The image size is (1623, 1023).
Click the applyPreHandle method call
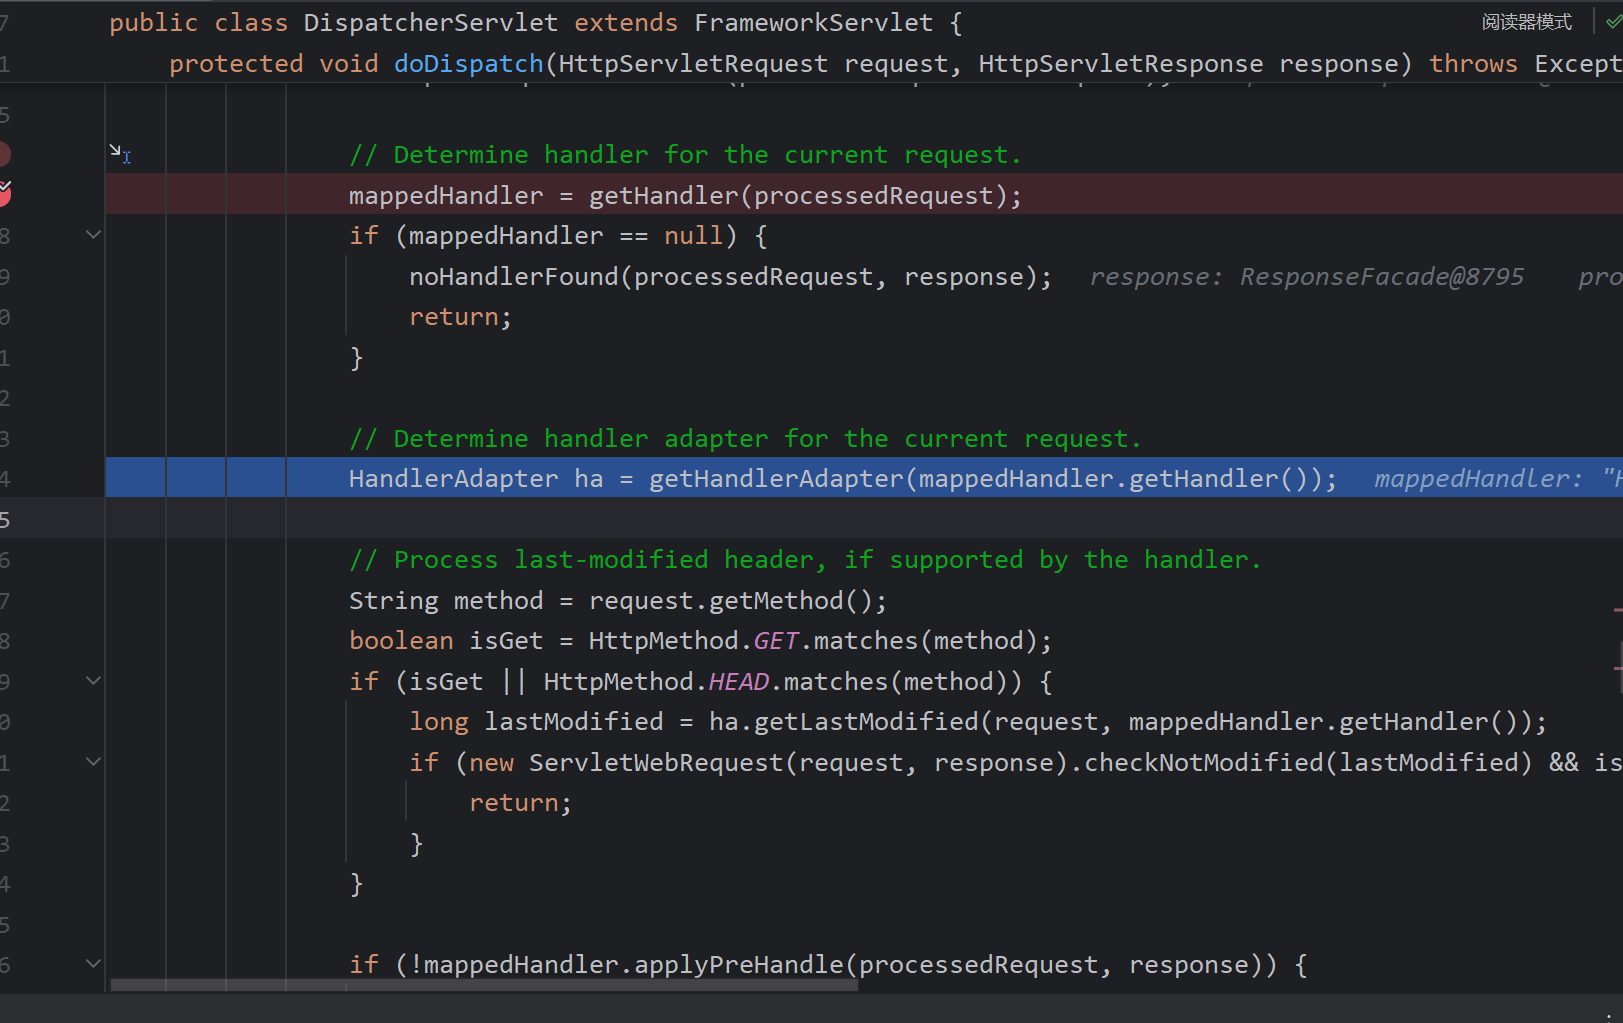739,965
